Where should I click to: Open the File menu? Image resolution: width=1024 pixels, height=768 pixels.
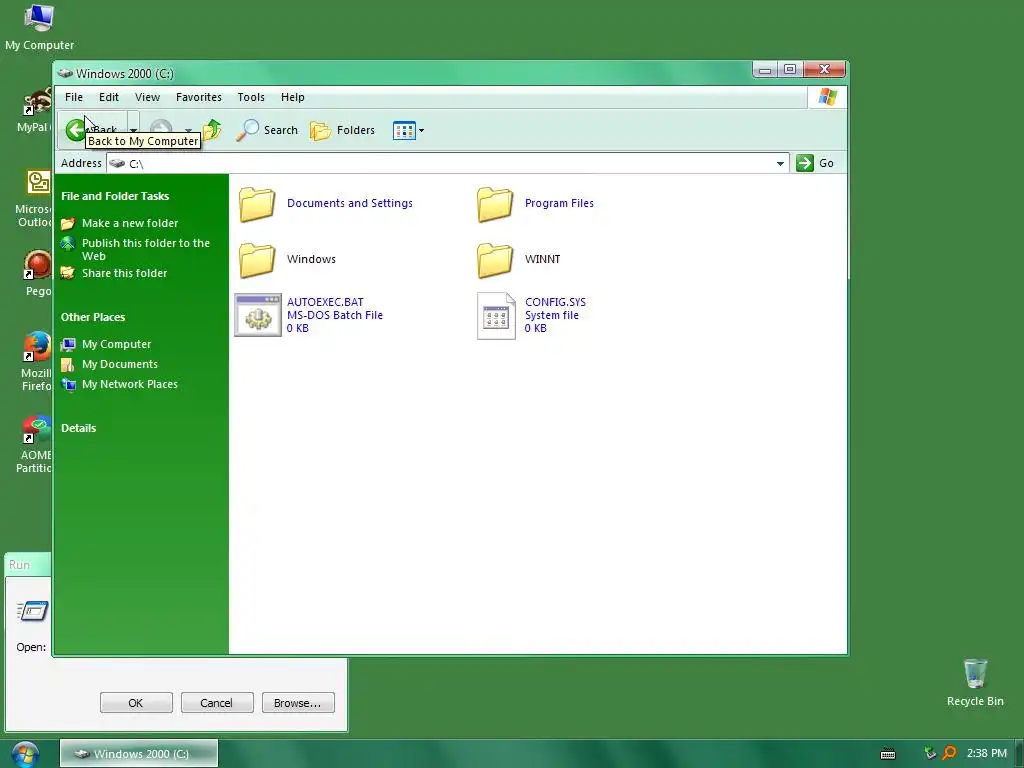pos(74,97)
